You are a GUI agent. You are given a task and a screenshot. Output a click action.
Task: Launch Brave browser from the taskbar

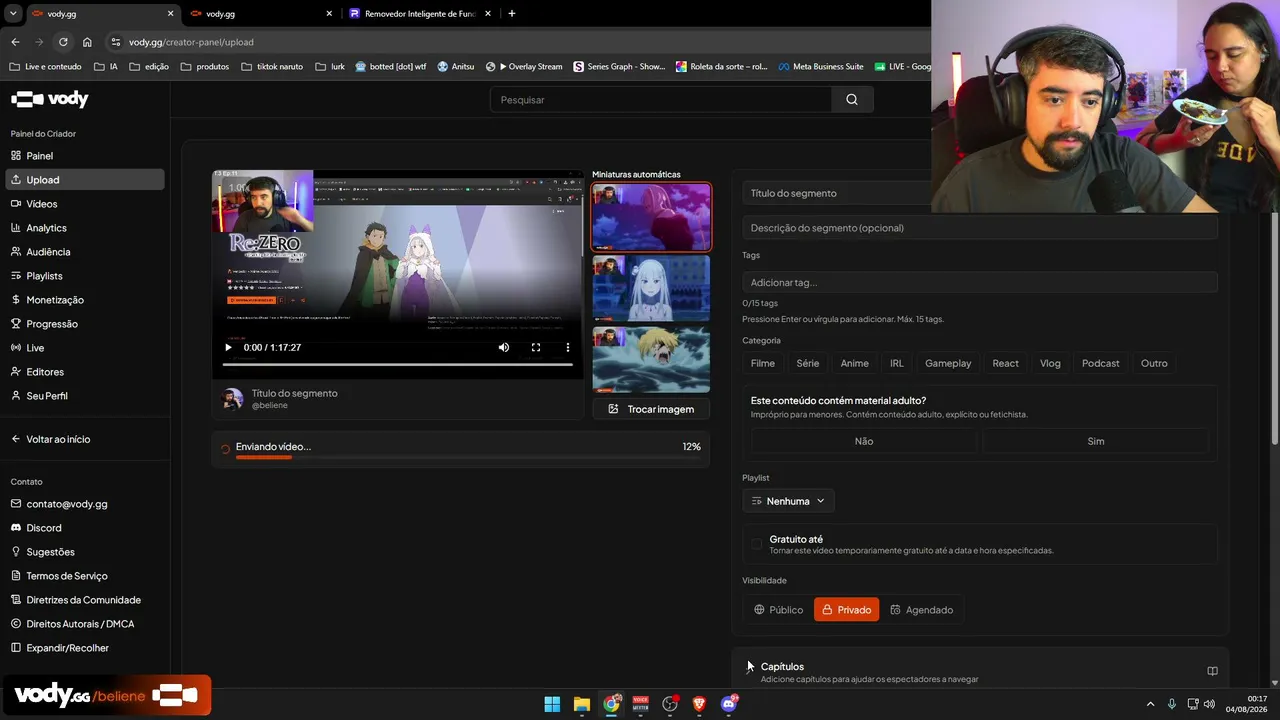699,704
